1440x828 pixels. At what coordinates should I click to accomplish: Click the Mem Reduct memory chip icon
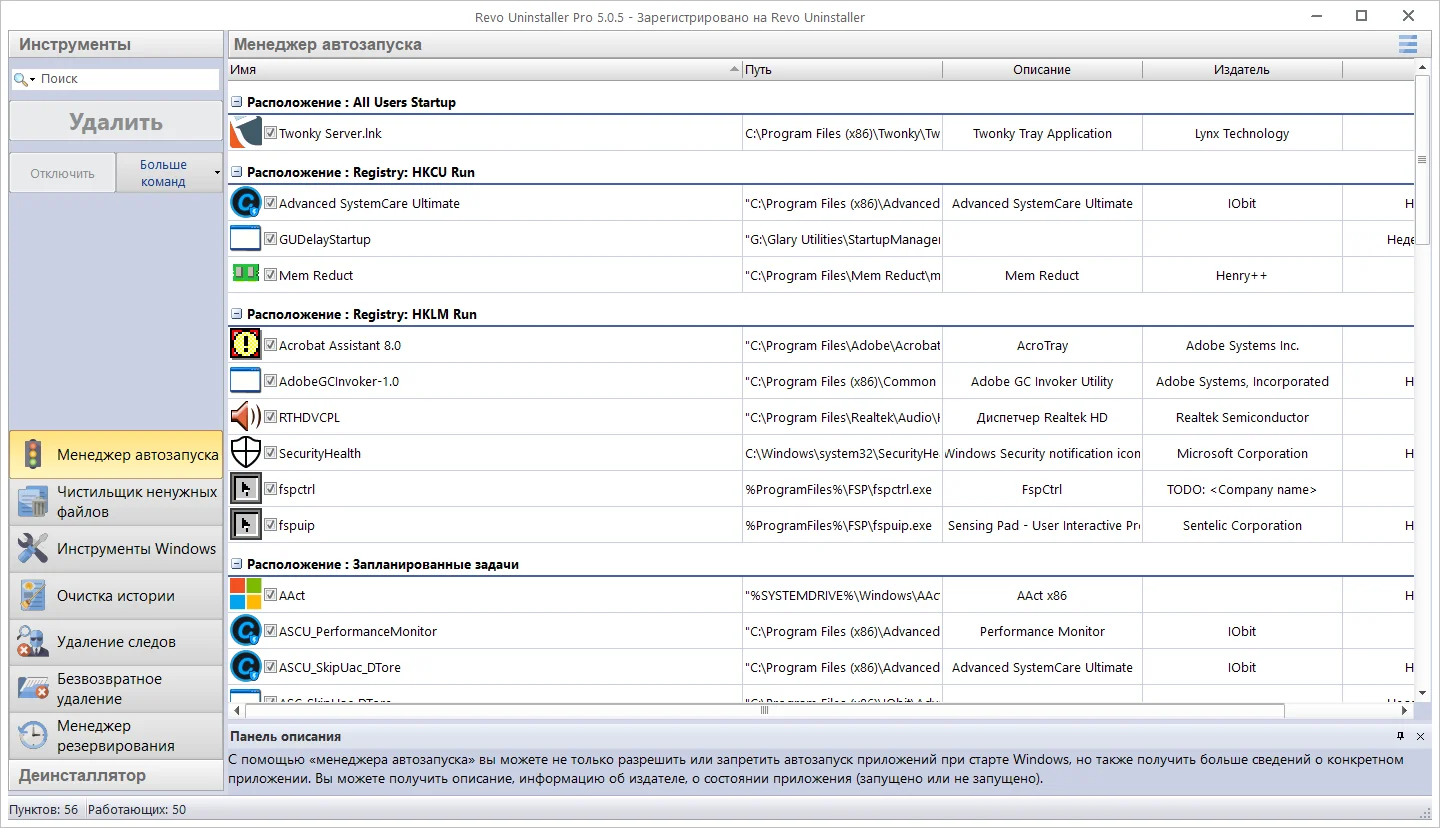pos(245,272)
